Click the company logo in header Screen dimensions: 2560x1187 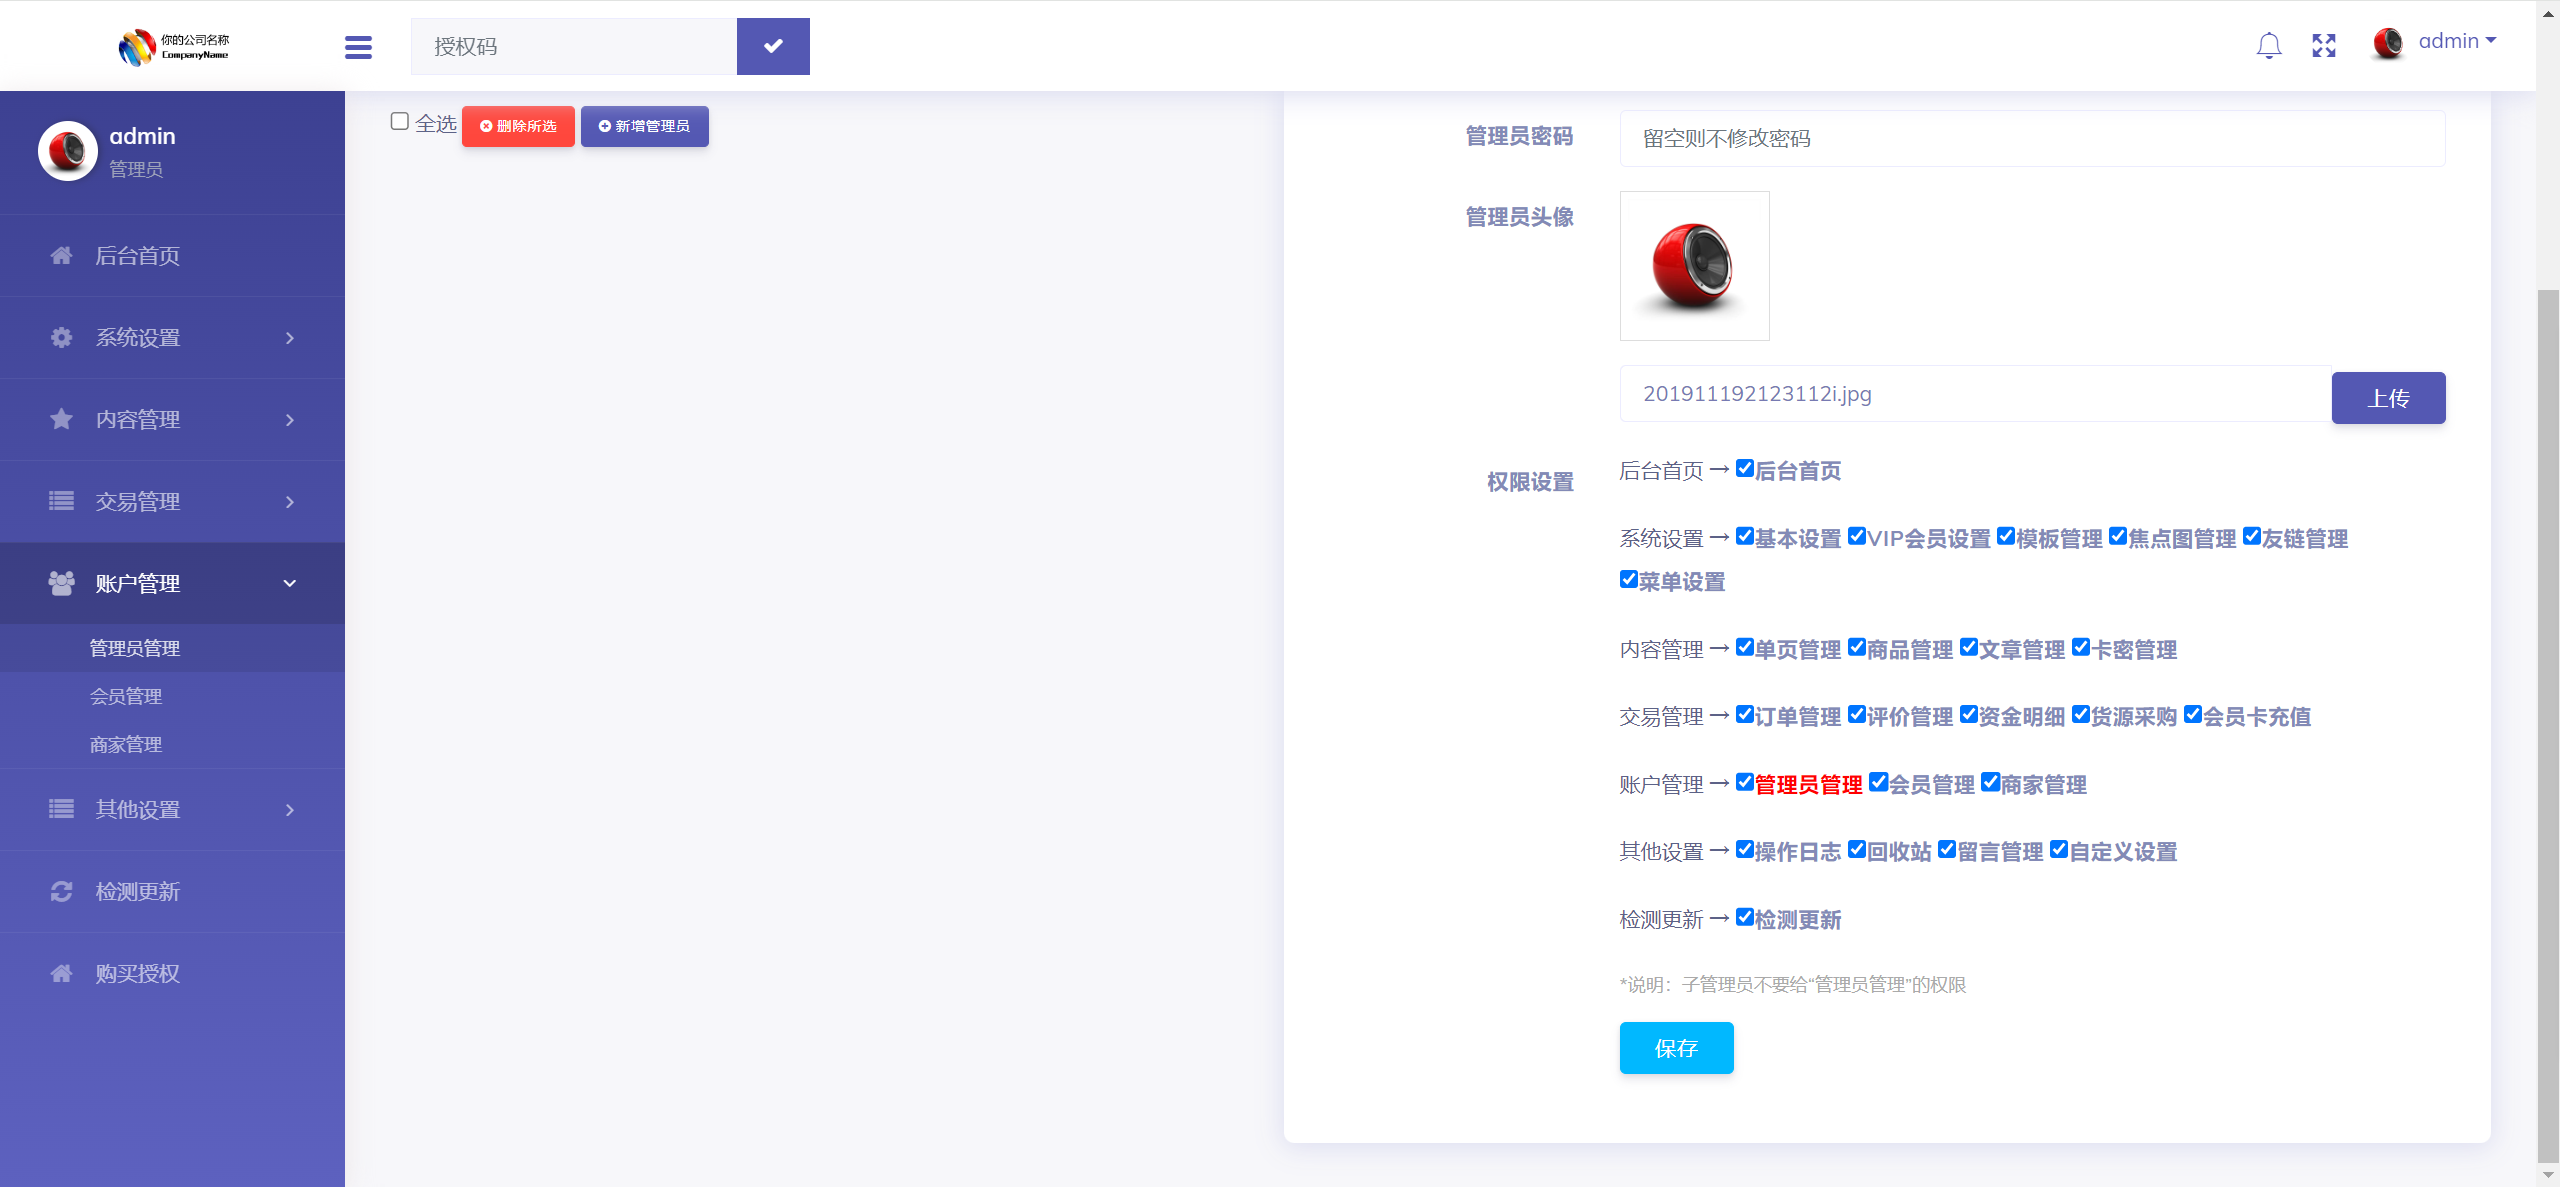click(174, 47)
